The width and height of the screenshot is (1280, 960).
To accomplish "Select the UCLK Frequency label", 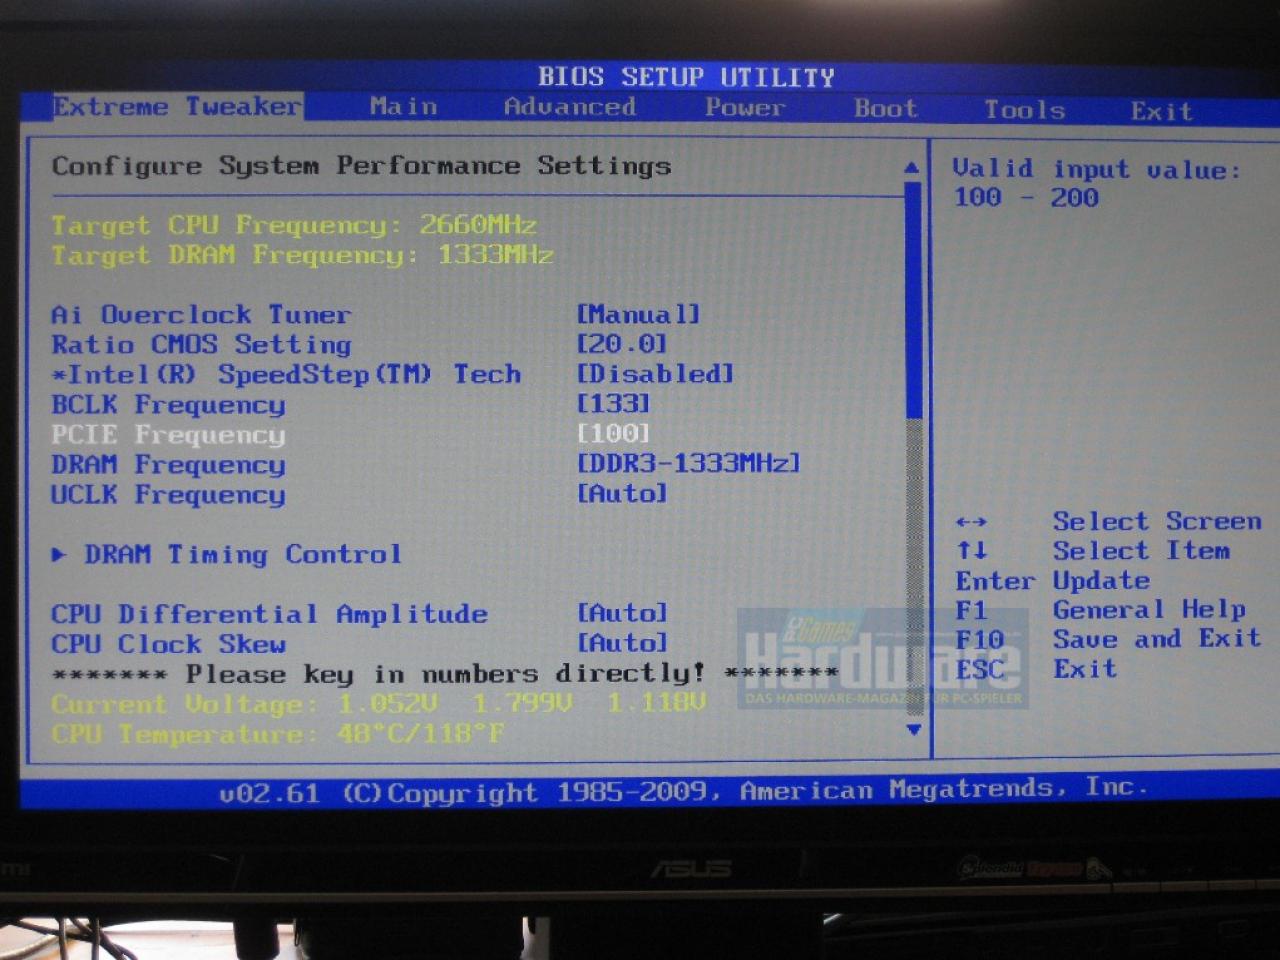I will (x=168, y=495).
